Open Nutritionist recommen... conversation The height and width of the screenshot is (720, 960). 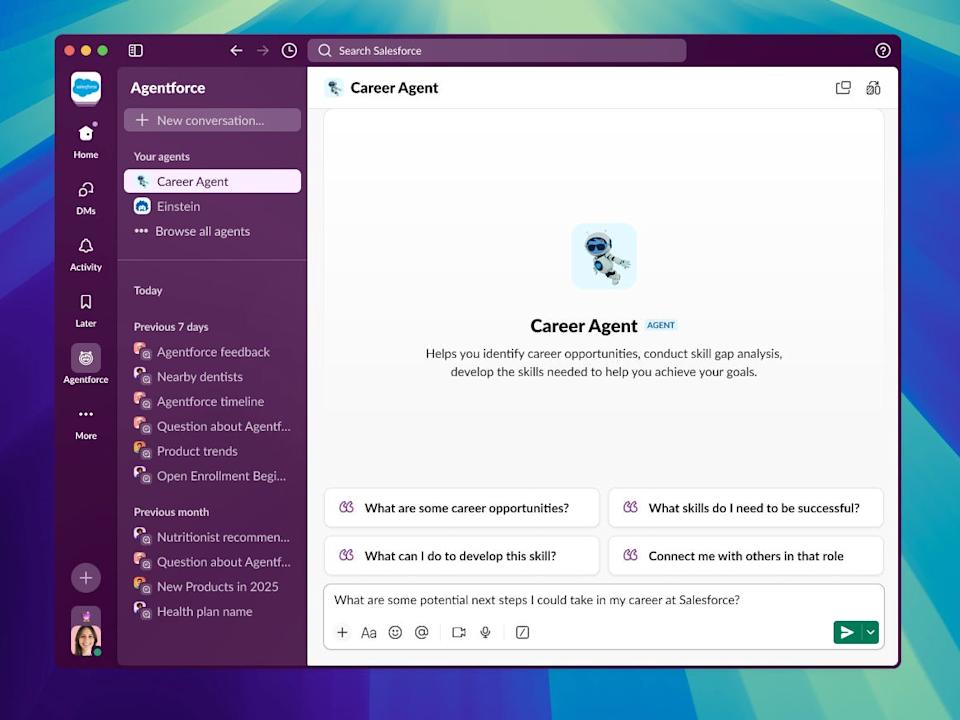(x=212, y=537)
